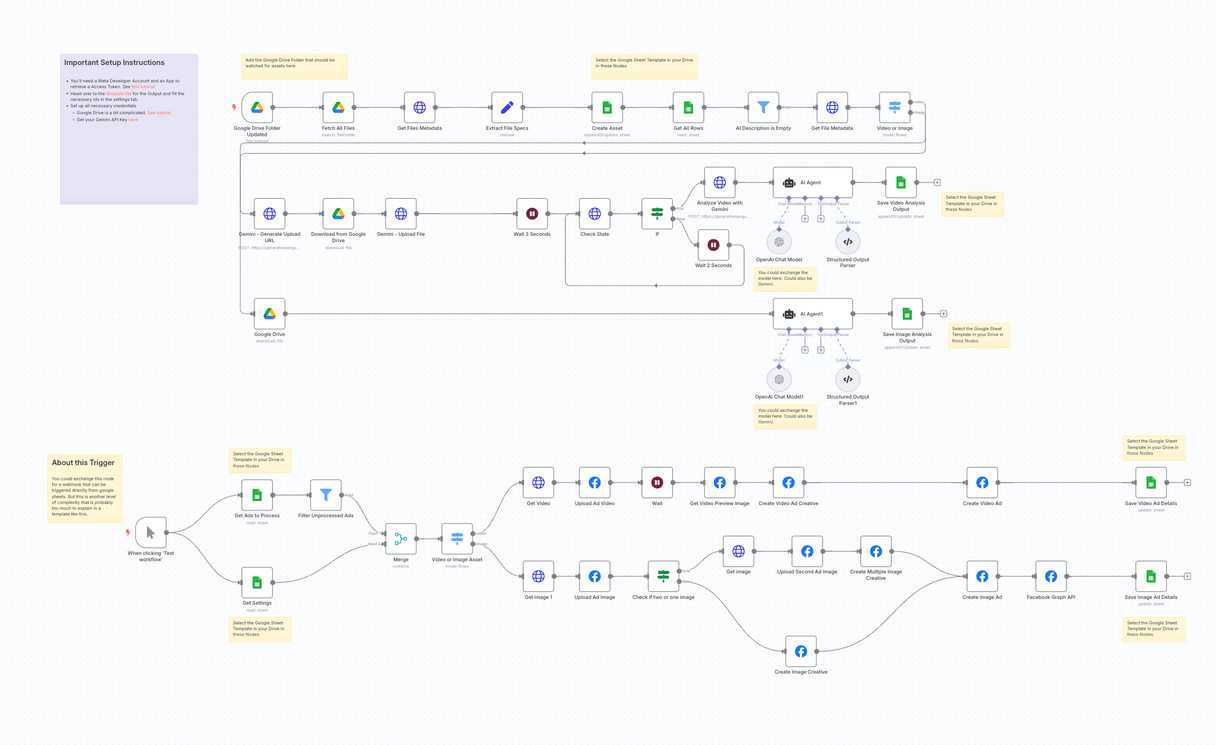Click the 'See tutorial' link for Google Drive
The width and height of the screenshot is (1216, 745).
point(160,113)
